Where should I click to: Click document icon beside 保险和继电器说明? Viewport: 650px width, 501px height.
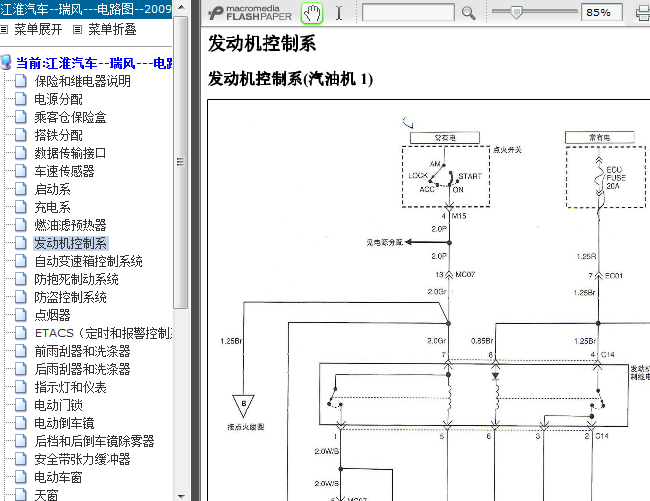[x=21, y=81]
